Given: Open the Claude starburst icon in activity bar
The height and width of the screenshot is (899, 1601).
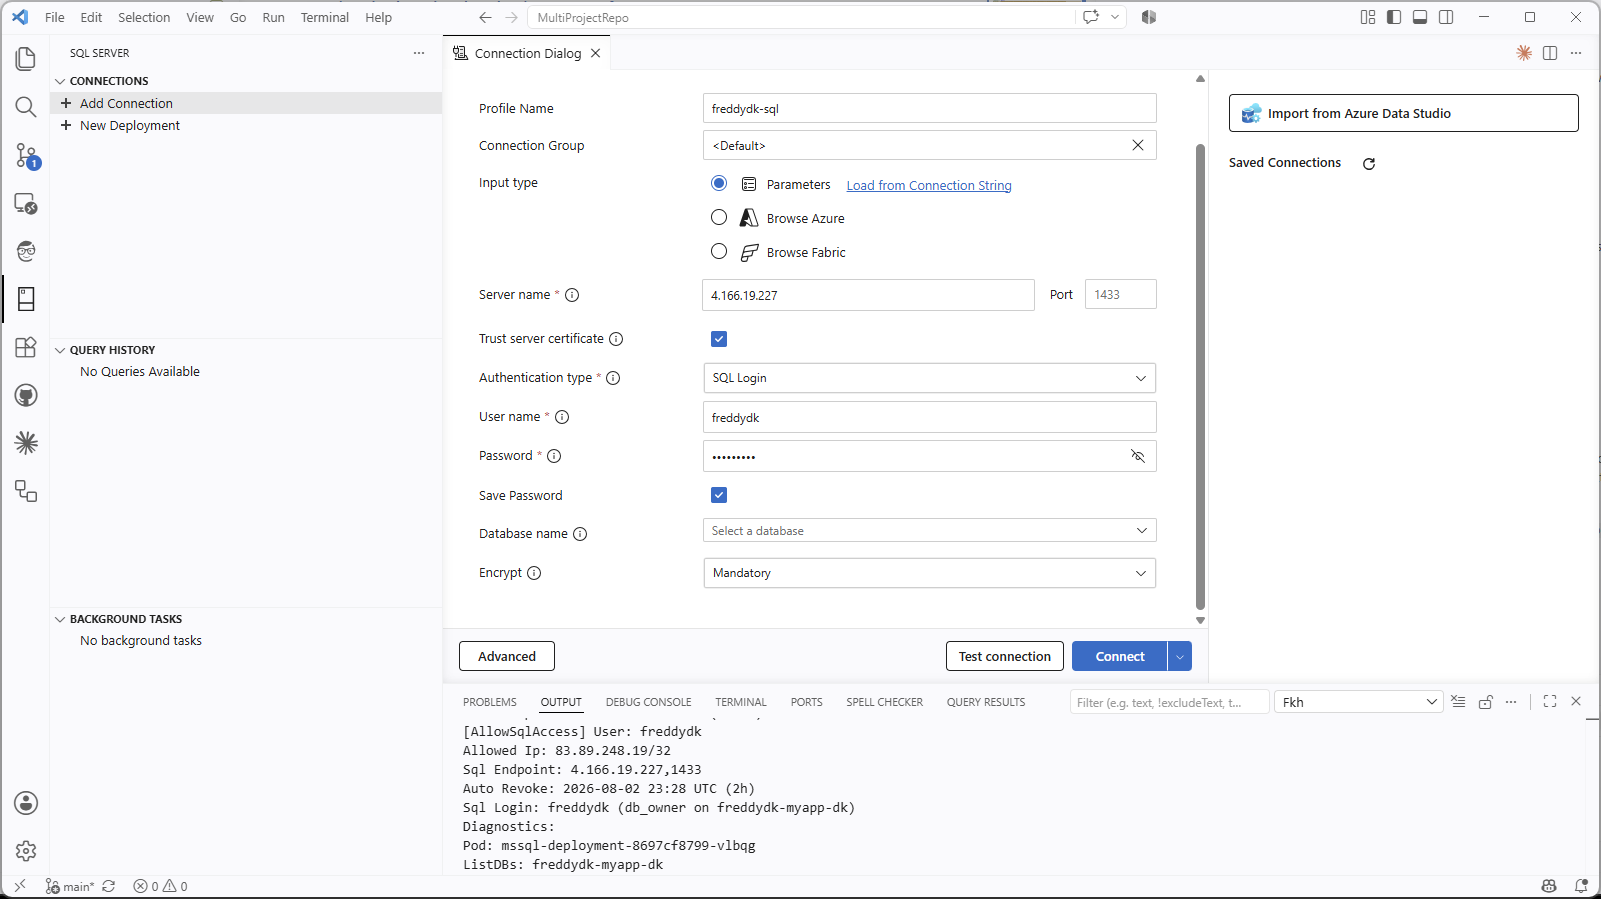Looking at the screenshot, I should pyautogui.click(x=26, y=443).
